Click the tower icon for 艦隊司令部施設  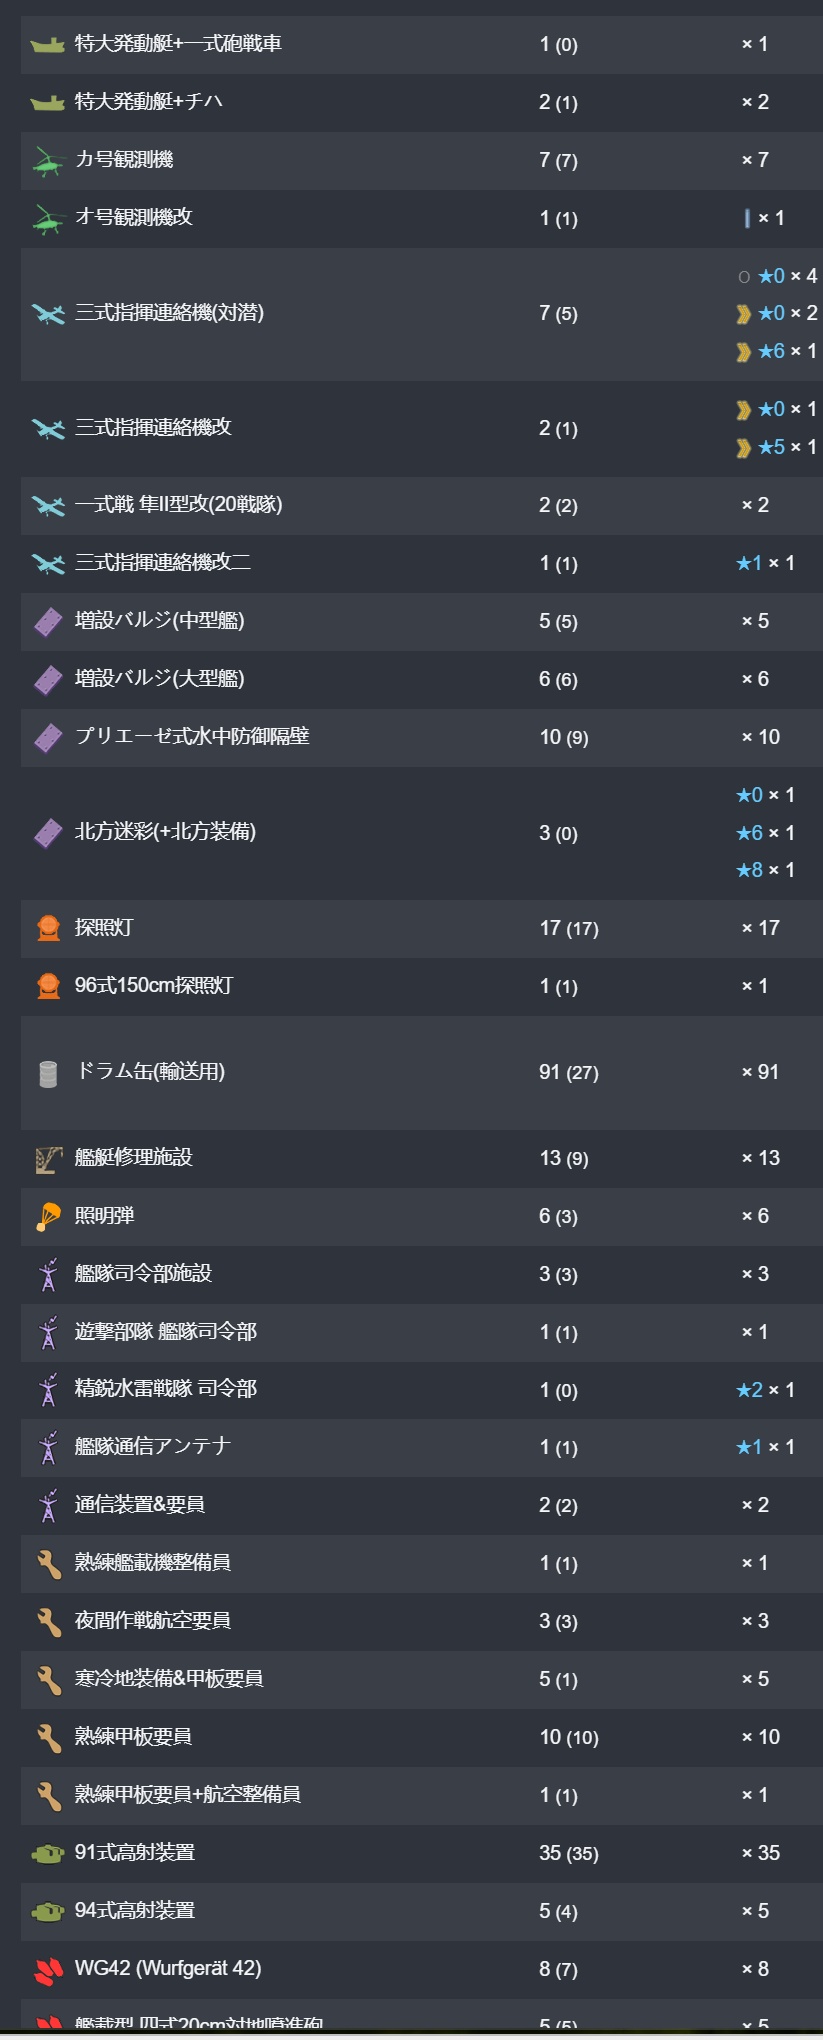coord(48,1274)
